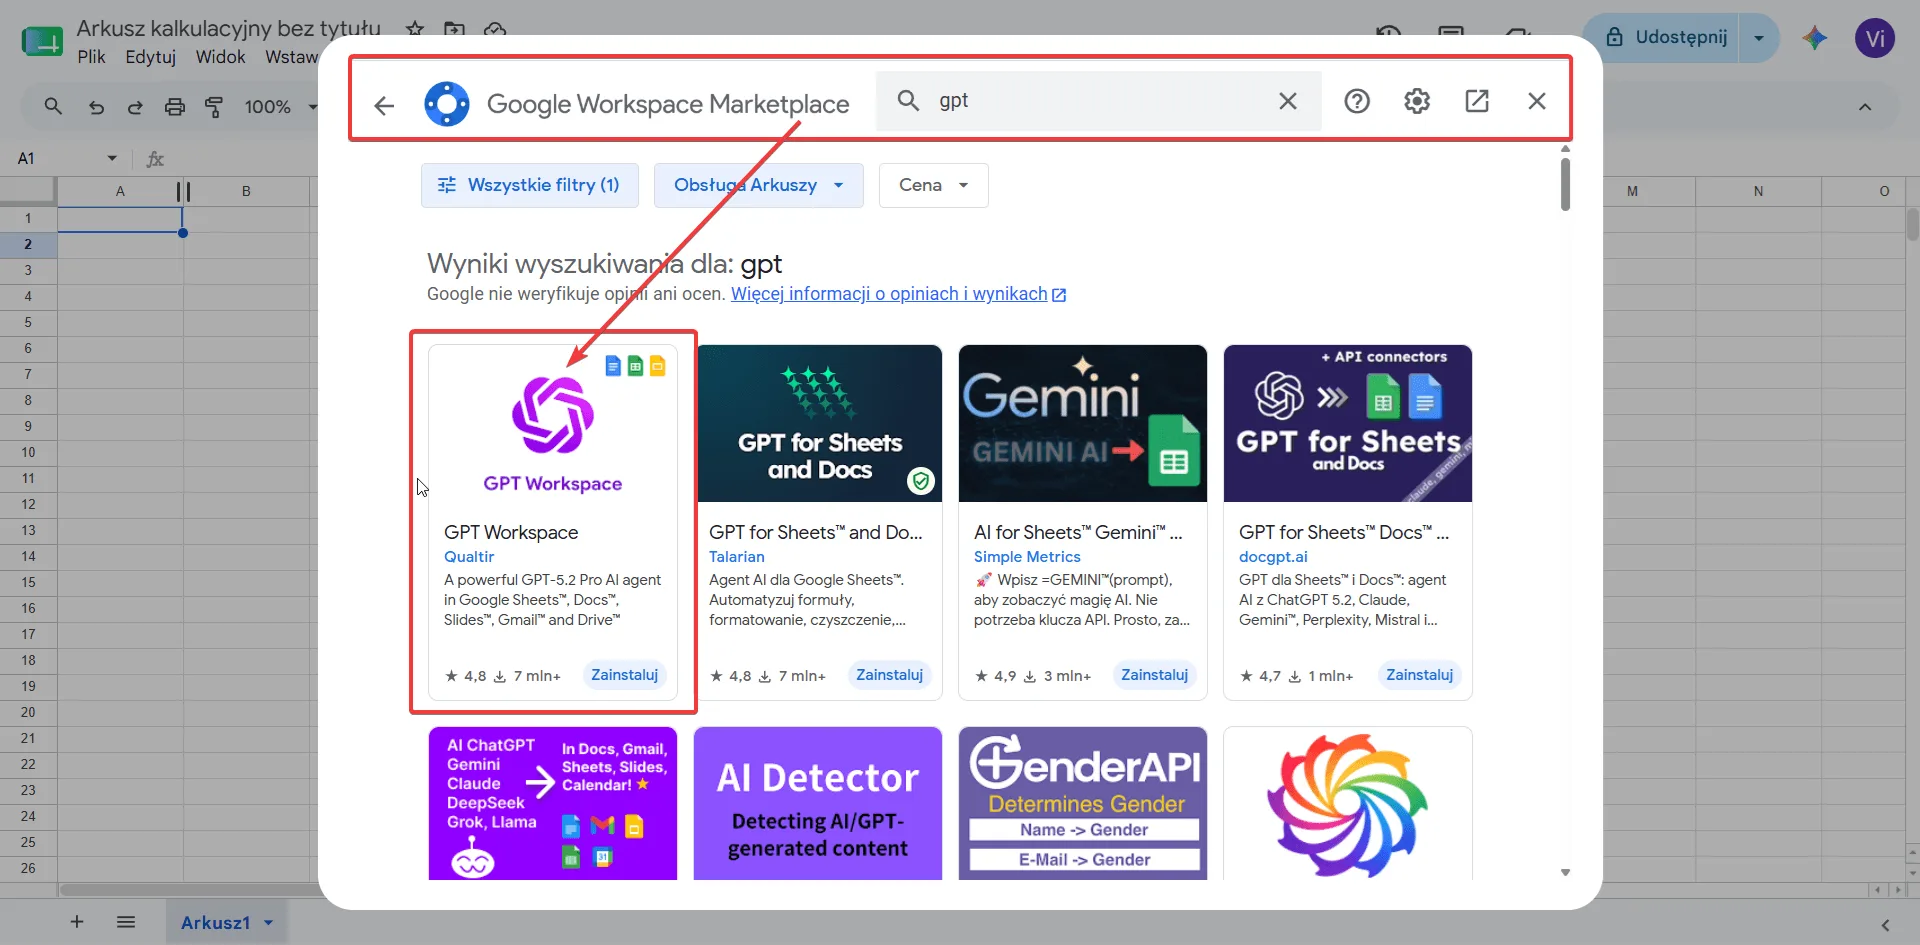Open the Sheets home icon
This screenshot has width=1920, height=945.
tap(42, 41)
